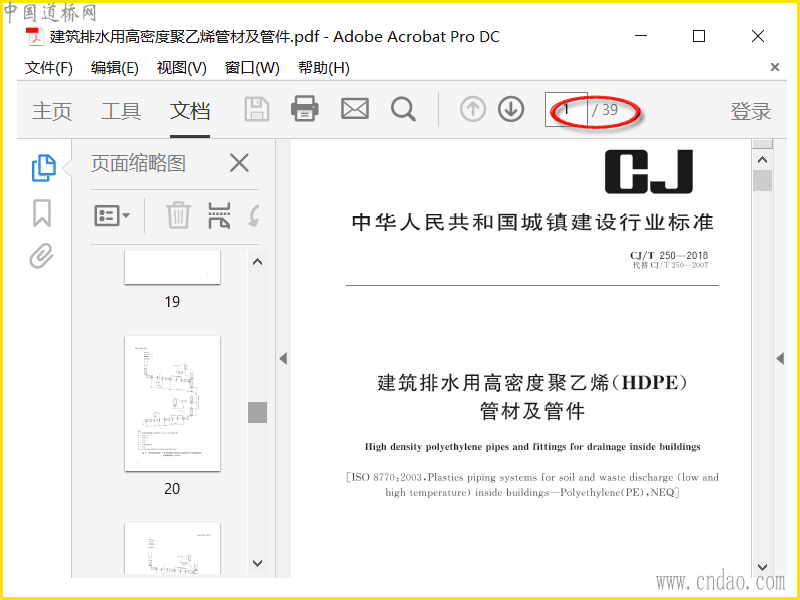The width and height of the screenshot is (800, 600).
Task: Go to previous page with up arrow
Action: (472, 109)
